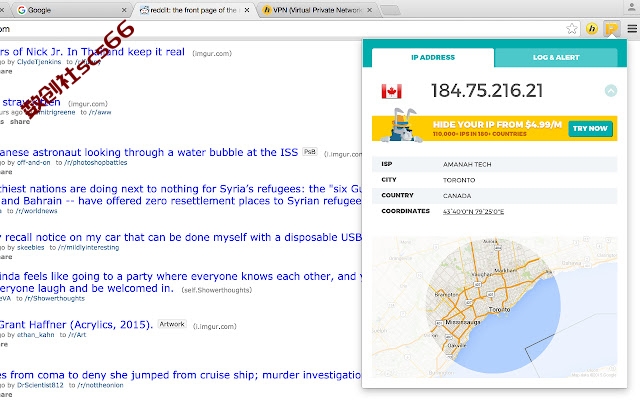Open the Grant Haffner (Acrylics, 2015) post
640x400 pixels.
coord(76,324)
